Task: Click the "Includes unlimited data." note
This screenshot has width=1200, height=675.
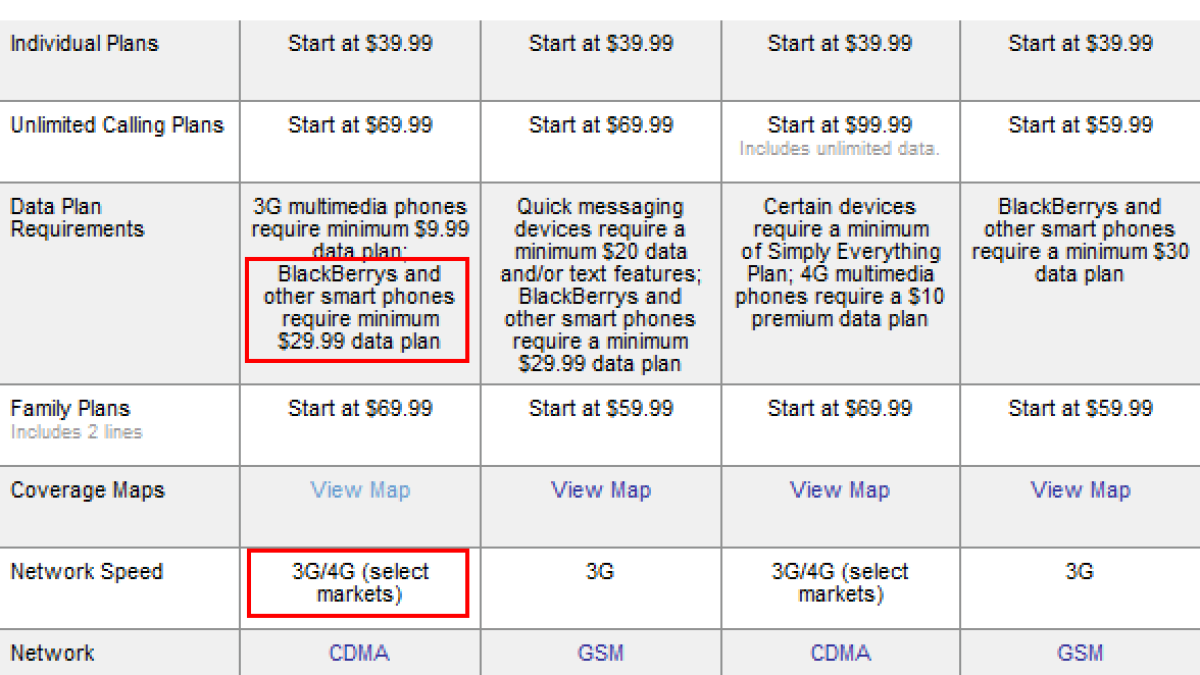Action: pyautogui.click(x=840, y=149)
